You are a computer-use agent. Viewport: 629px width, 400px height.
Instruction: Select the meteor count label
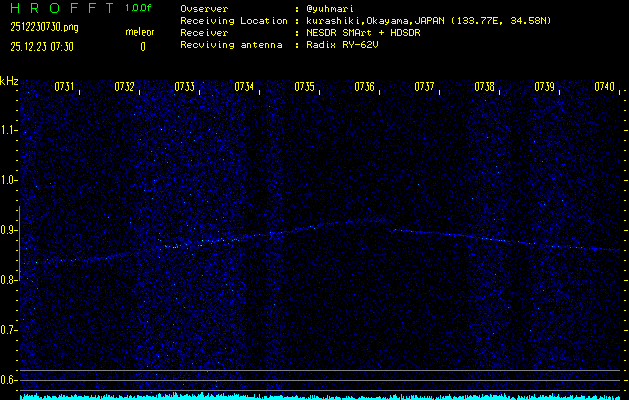pyautogui.click(x=139, y=33)
